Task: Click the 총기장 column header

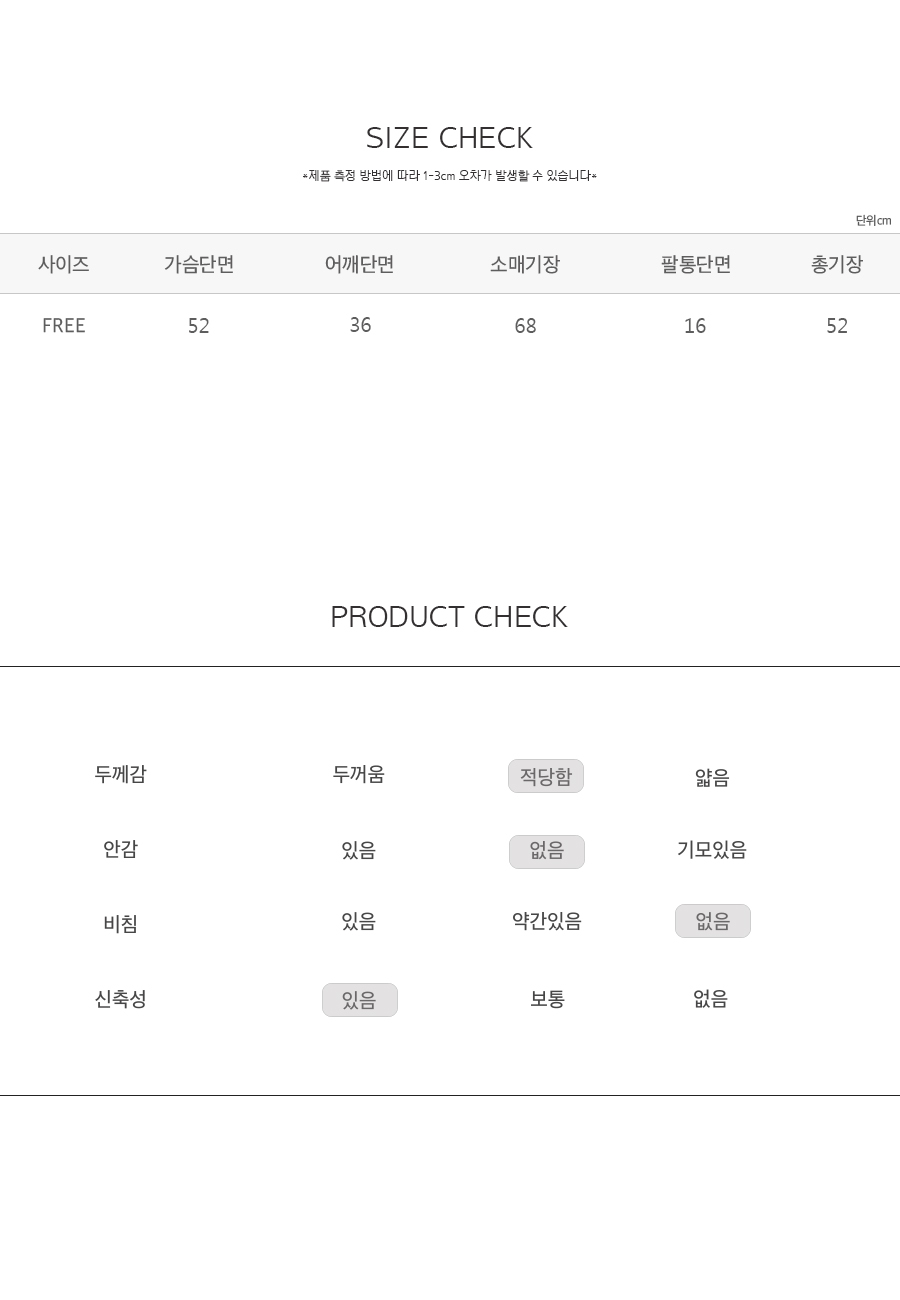Action: [837, 264]
